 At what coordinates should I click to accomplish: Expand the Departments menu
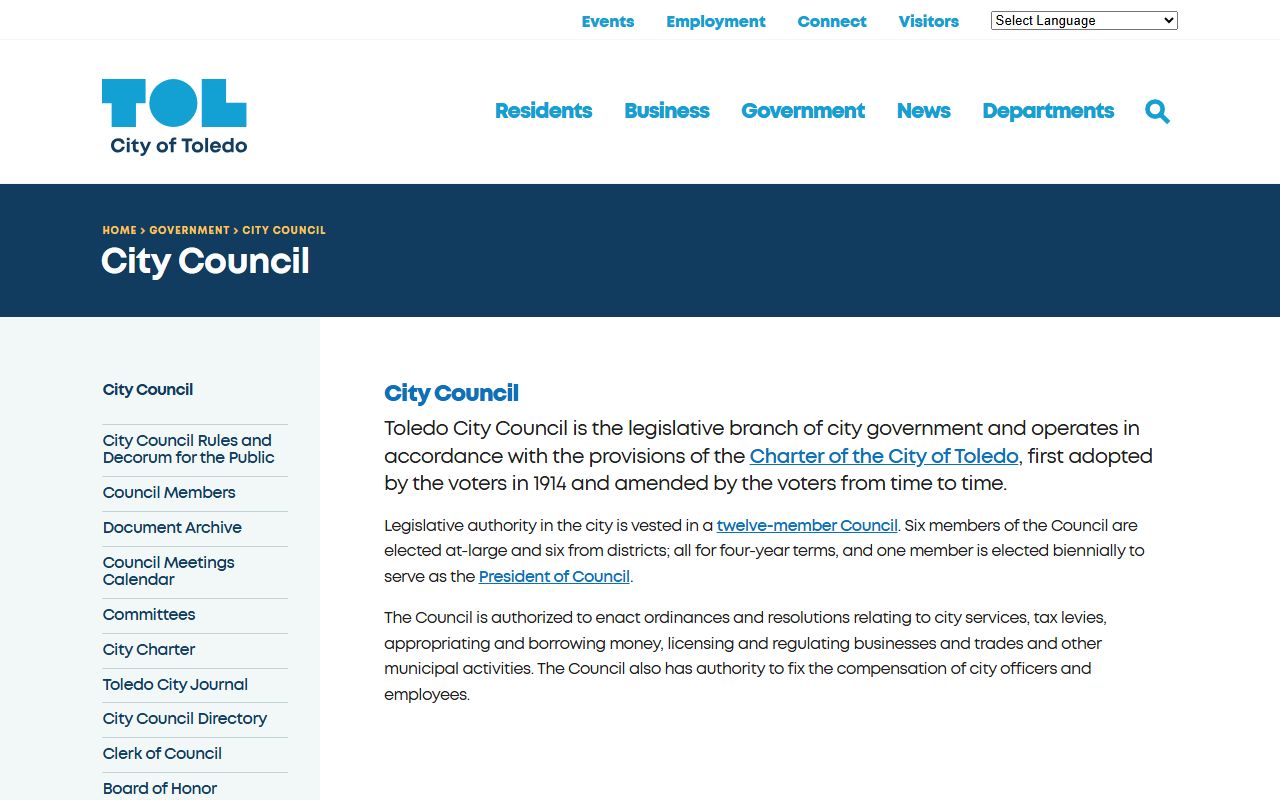[1047, 111]
